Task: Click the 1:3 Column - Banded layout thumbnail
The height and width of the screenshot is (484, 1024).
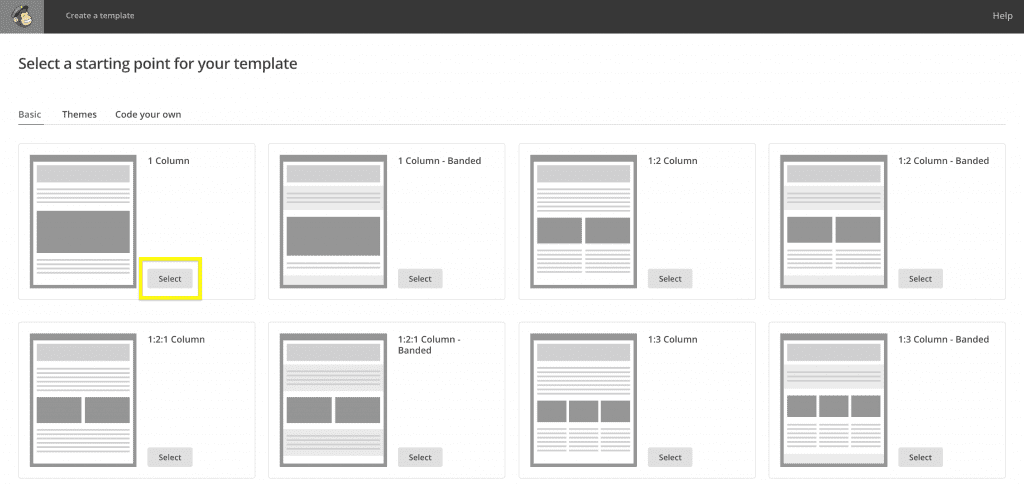Action: tap(833, 400)
